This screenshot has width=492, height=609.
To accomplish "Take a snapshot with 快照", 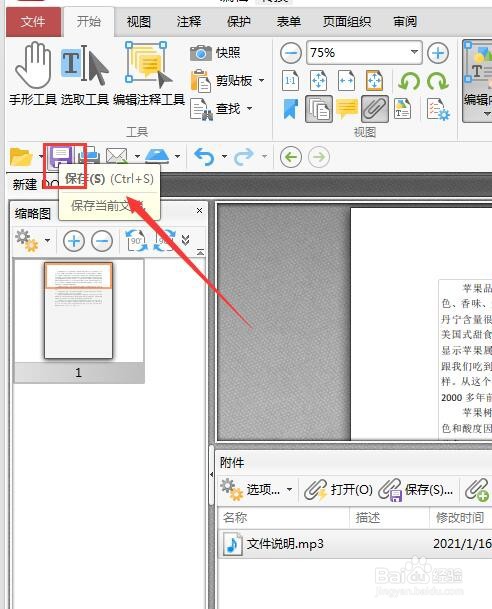I will (x=216, y=53).
